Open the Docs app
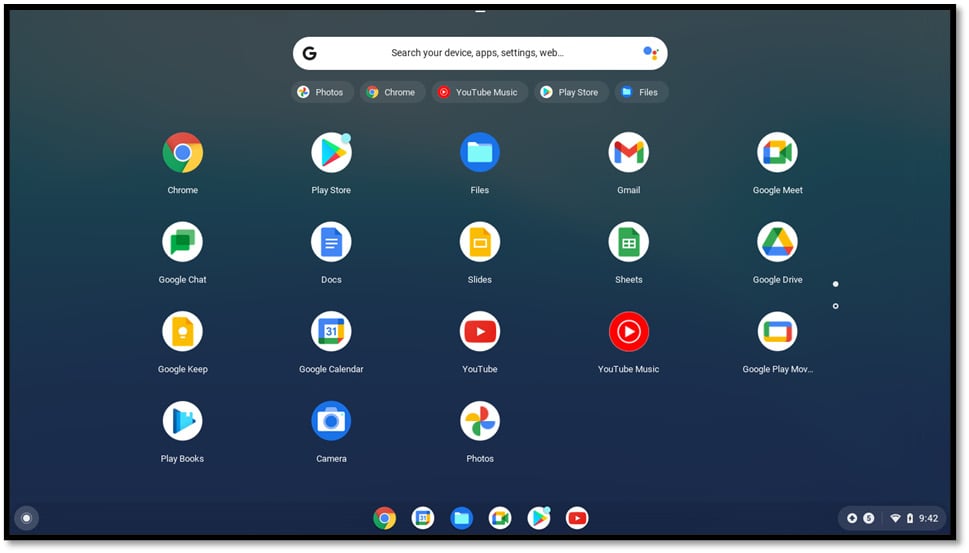Screen dimensions: 969x553 [331, 242]
